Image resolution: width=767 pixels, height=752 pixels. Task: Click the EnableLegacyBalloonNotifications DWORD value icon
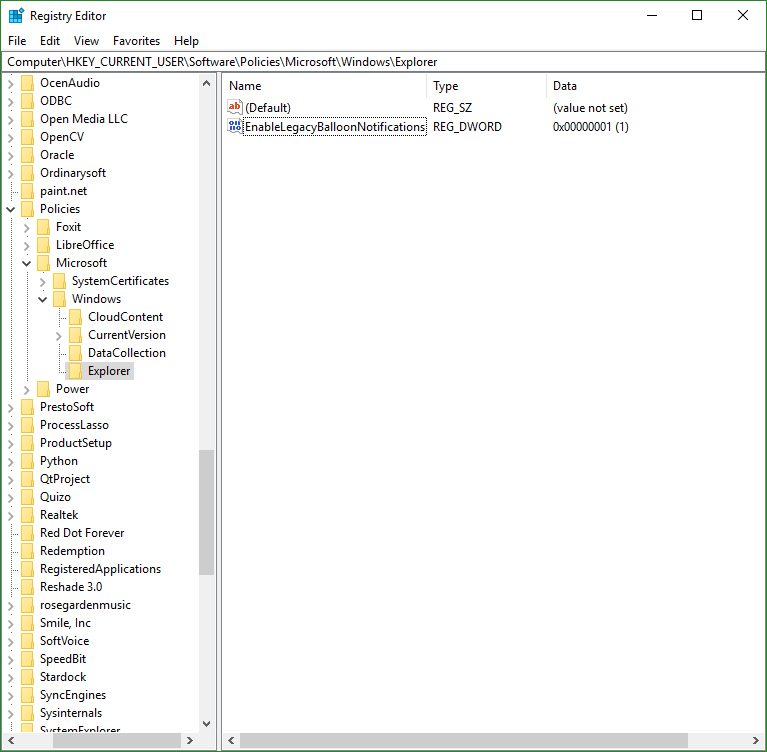[x=235, y=127]
